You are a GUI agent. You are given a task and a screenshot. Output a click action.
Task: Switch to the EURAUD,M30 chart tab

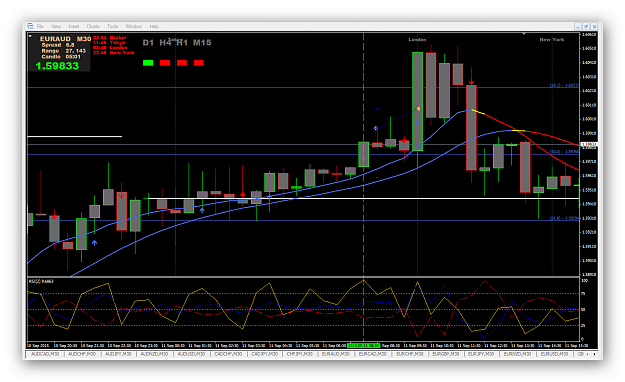point(336,354)
